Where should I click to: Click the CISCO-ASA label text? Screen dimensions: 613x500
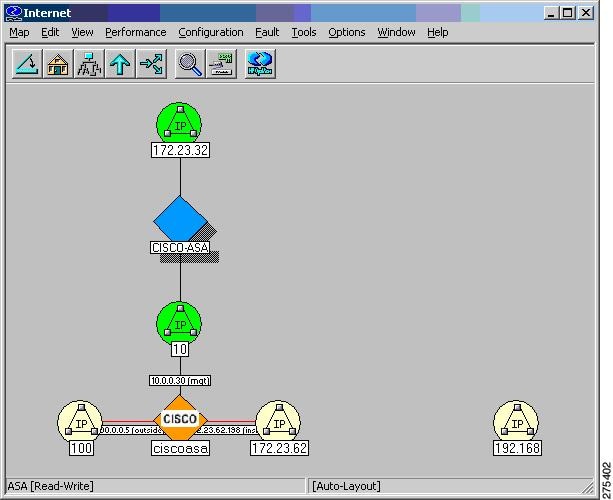point(180,247)
